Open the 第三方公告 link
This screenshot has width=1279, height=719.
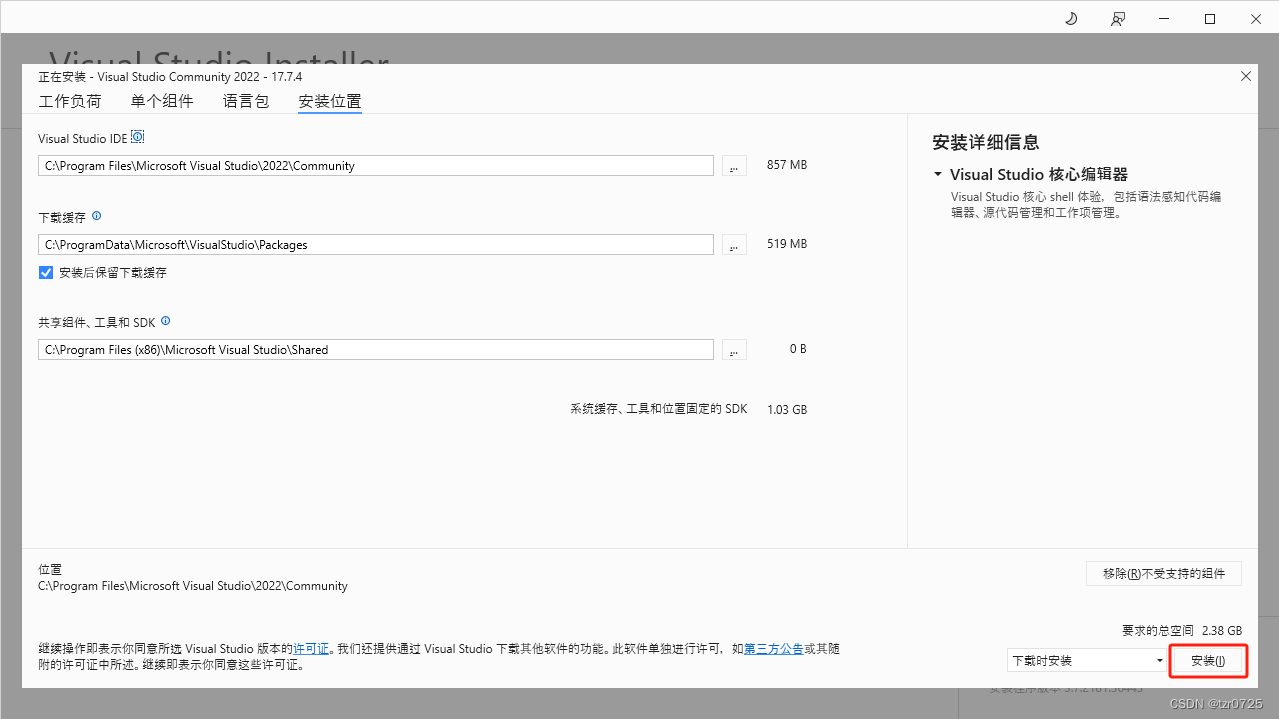point(774,649)
